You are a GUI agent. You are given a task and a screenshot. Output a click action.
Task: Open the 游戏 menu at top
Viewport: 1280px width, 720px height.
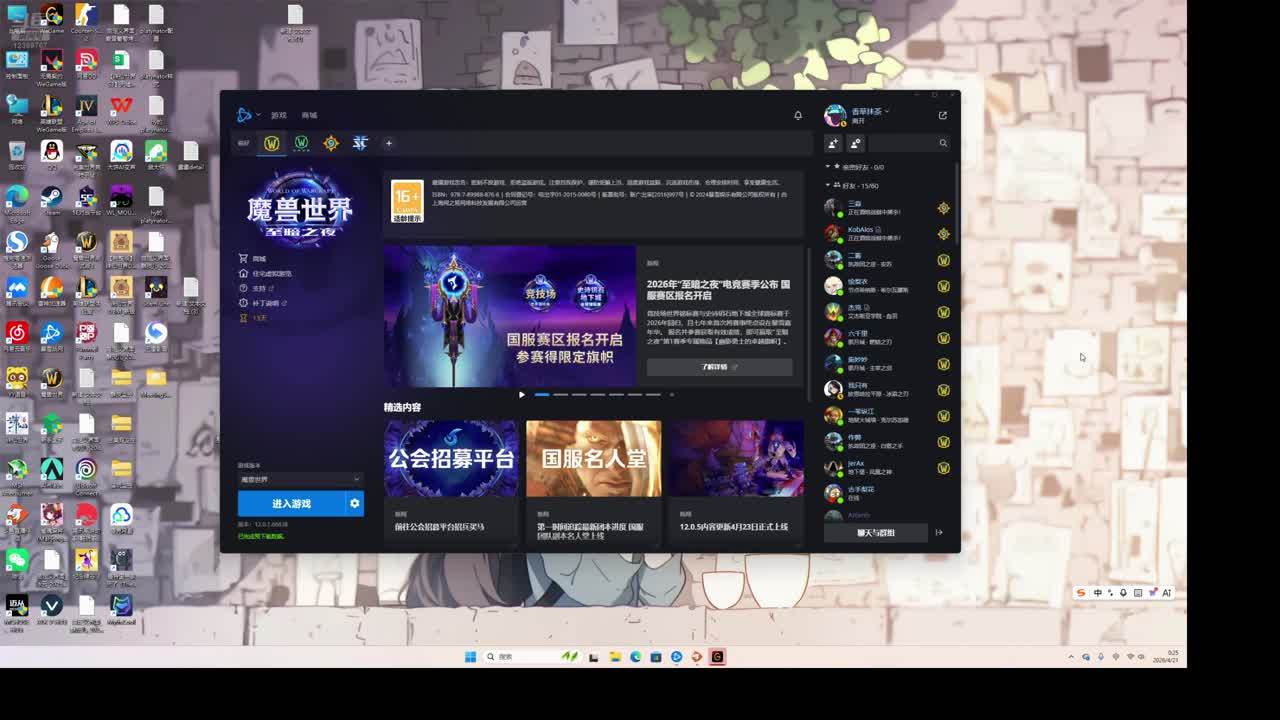[278, 116]
